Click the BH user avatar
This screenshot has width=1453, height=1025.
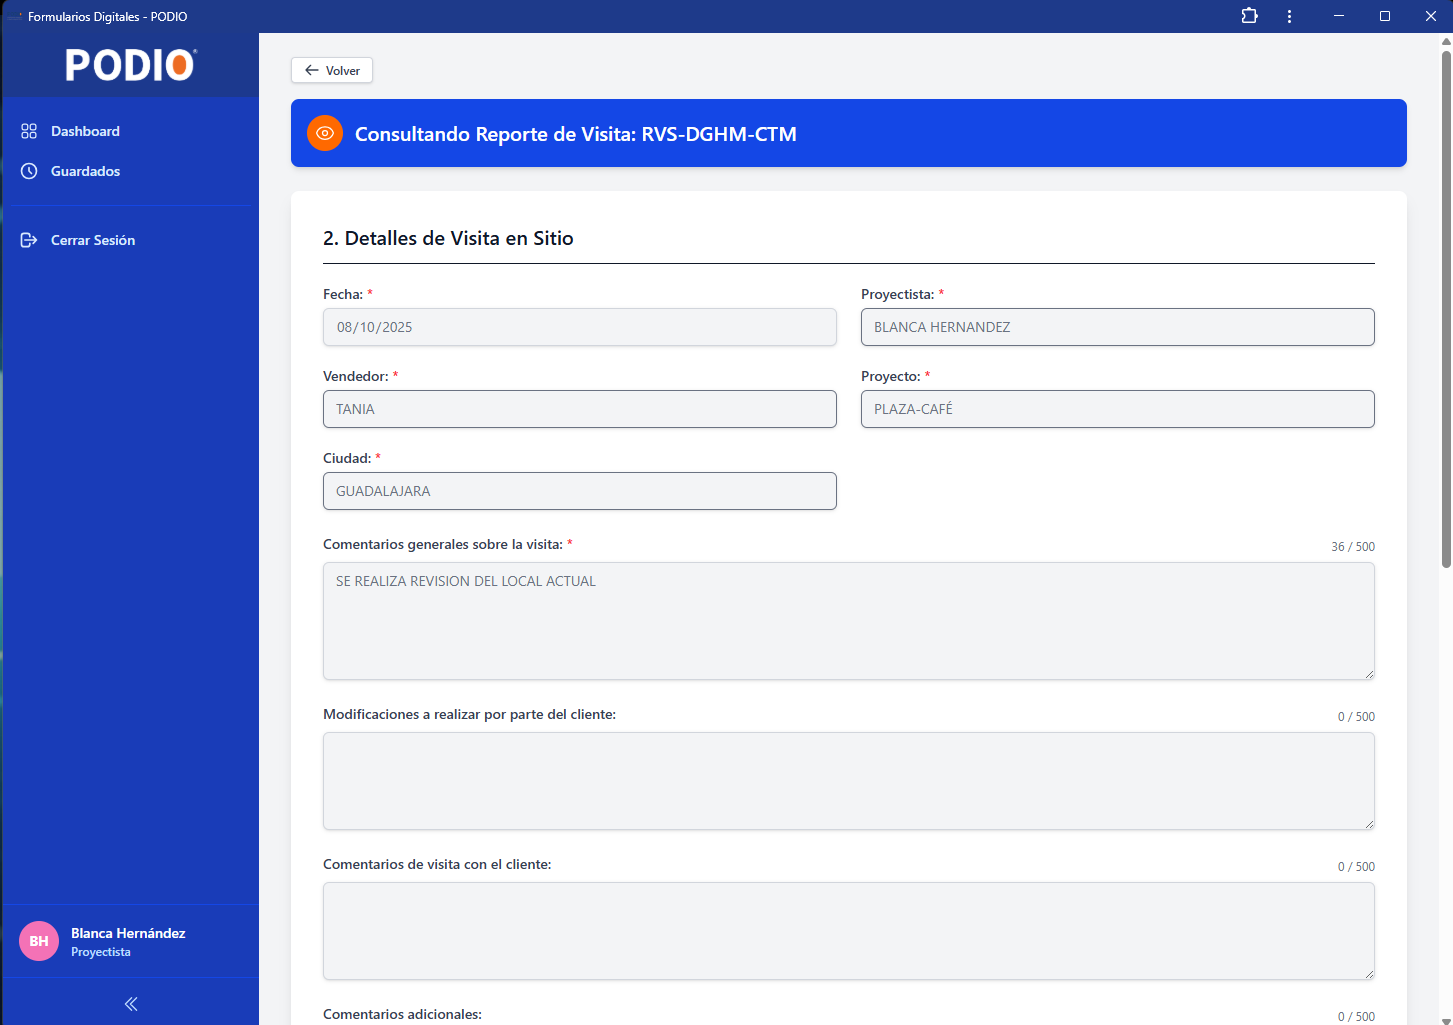click(x=39, y=941)
